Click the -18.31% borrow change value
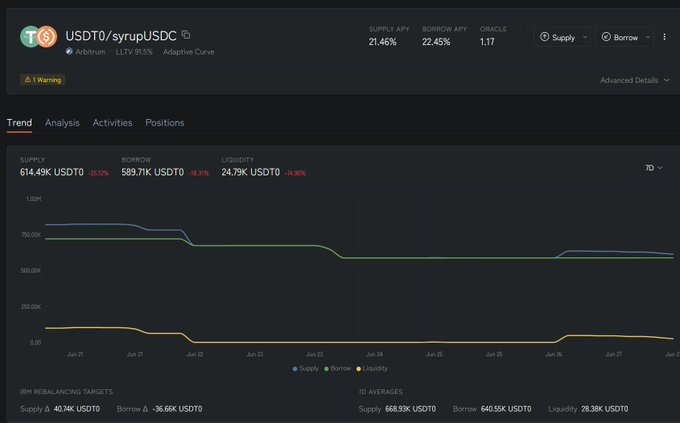680x423 pixels. [199, 173]
